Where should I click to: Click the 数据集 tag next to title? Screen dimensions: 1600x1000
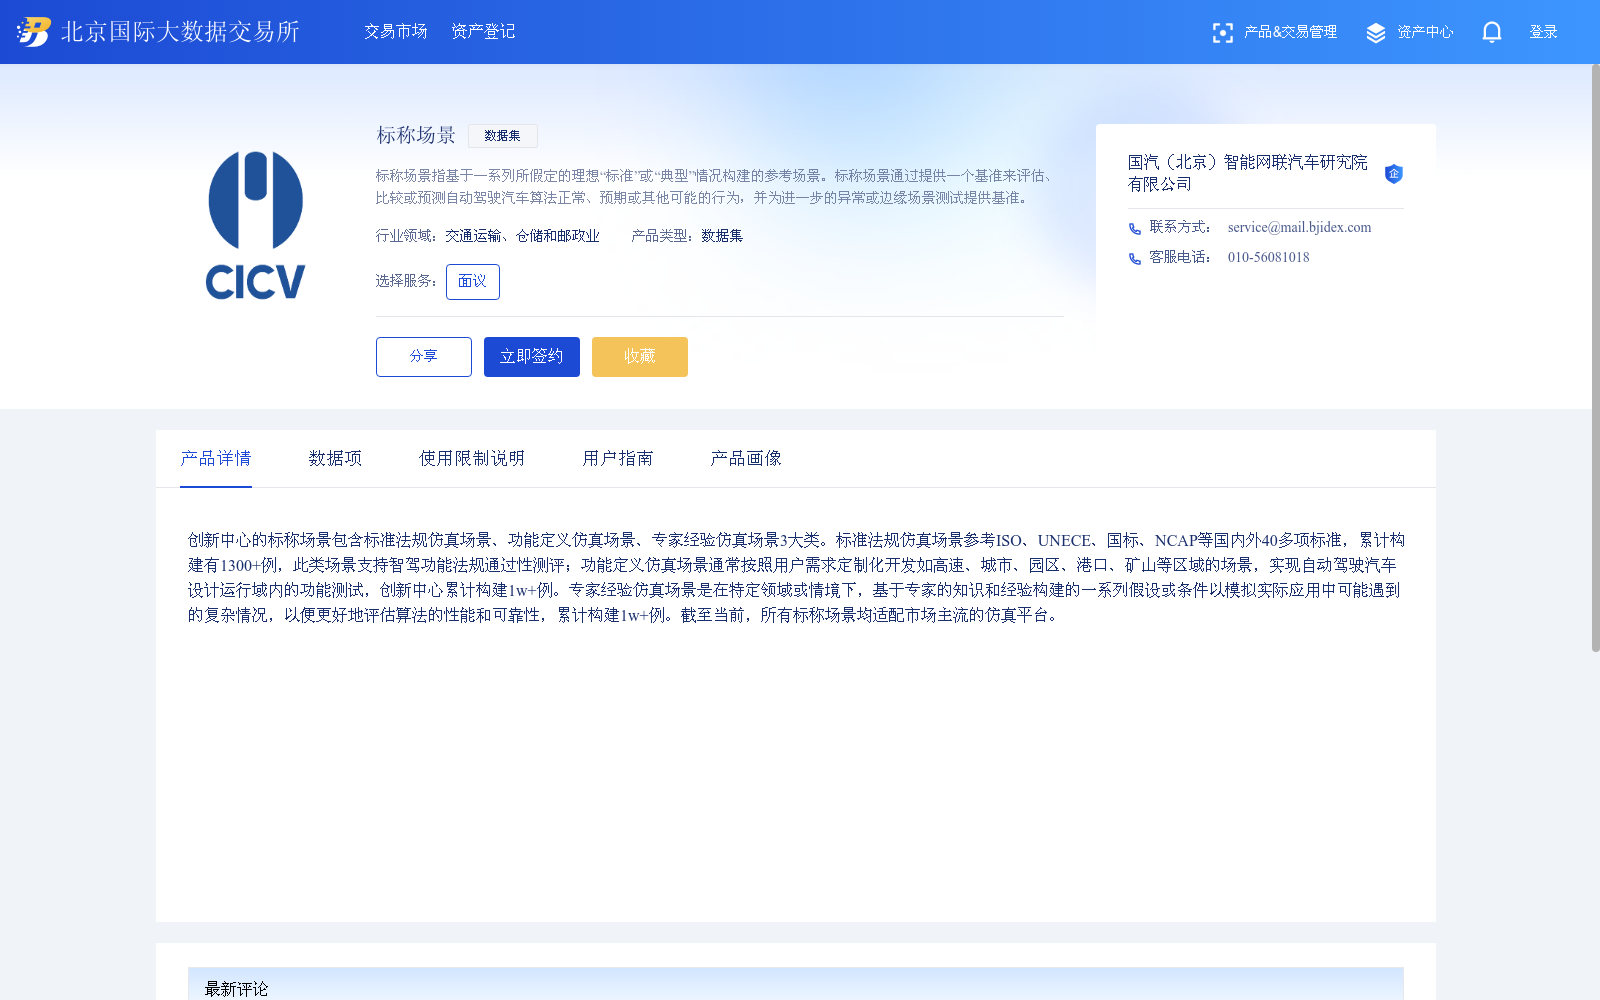point(503,136)
